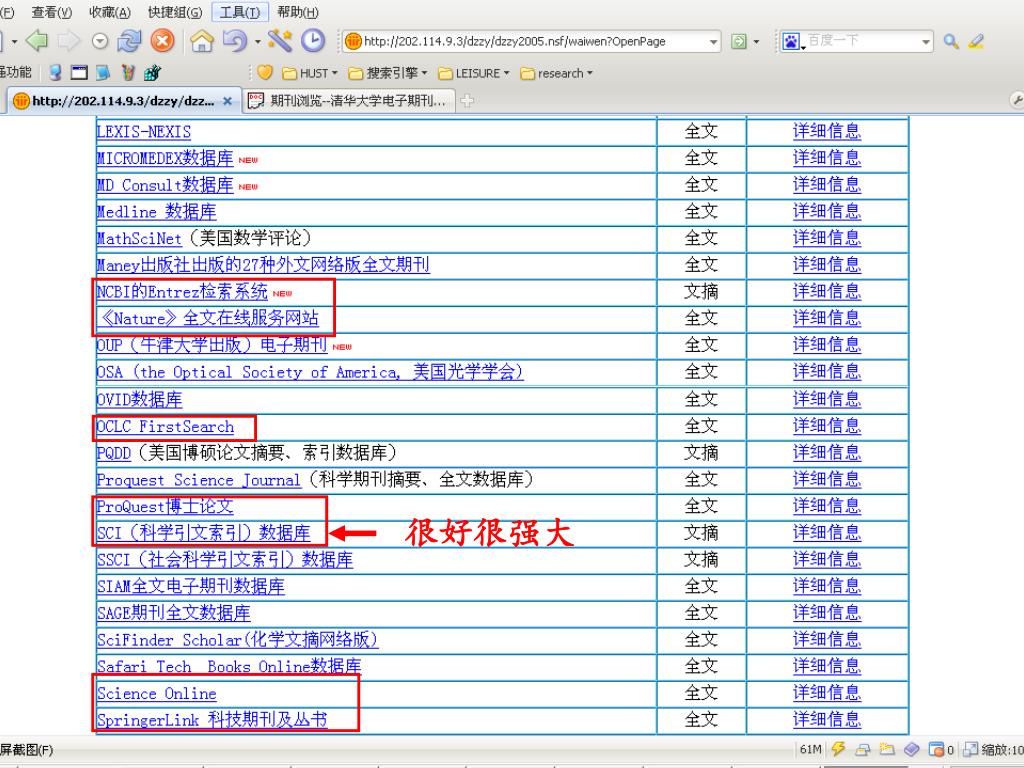1024x768 pixels.
Task: Click 屏截图(F) in the status bar
Action: tap(26, 750)
